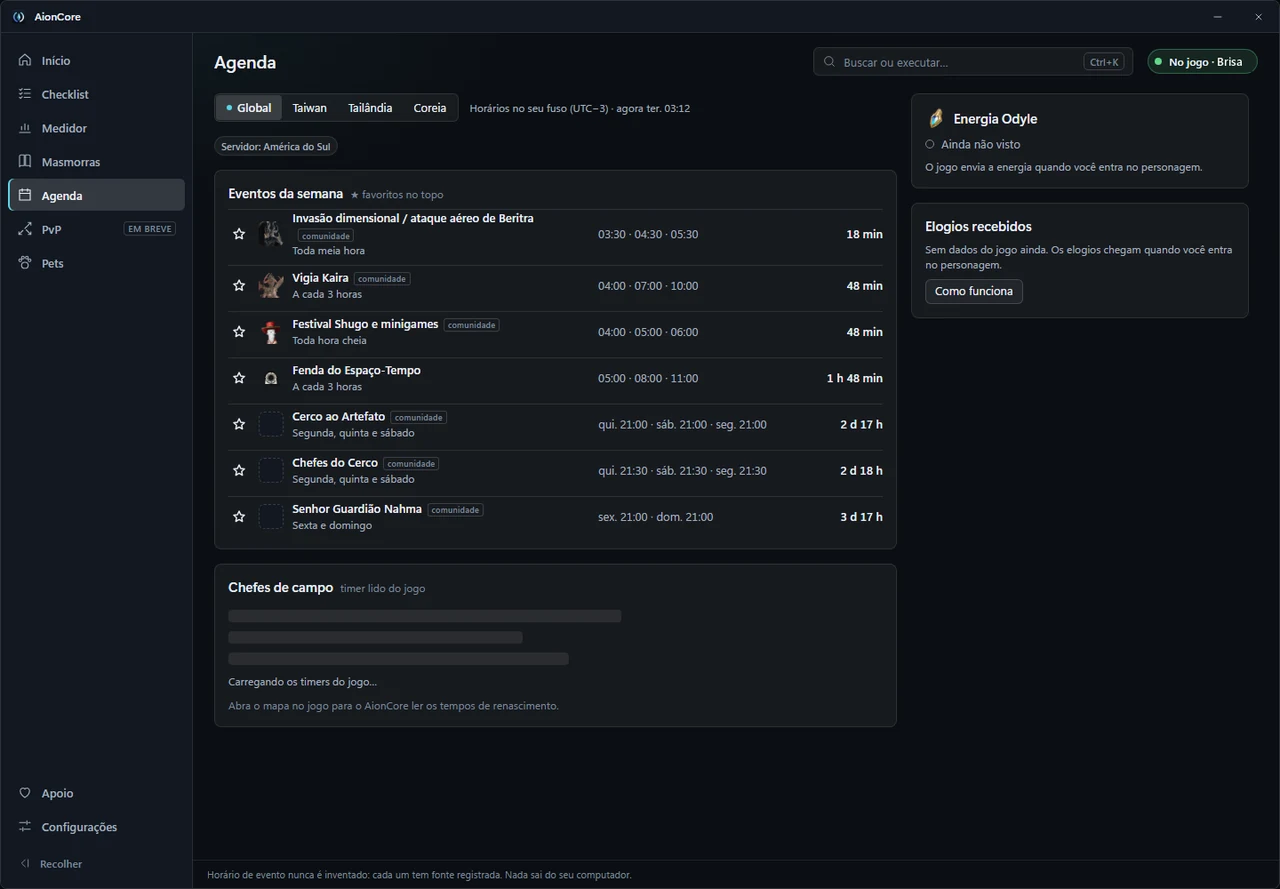Favorite Festival Shugo e minigames star
1280x889 pixels.
pos(239,332)
